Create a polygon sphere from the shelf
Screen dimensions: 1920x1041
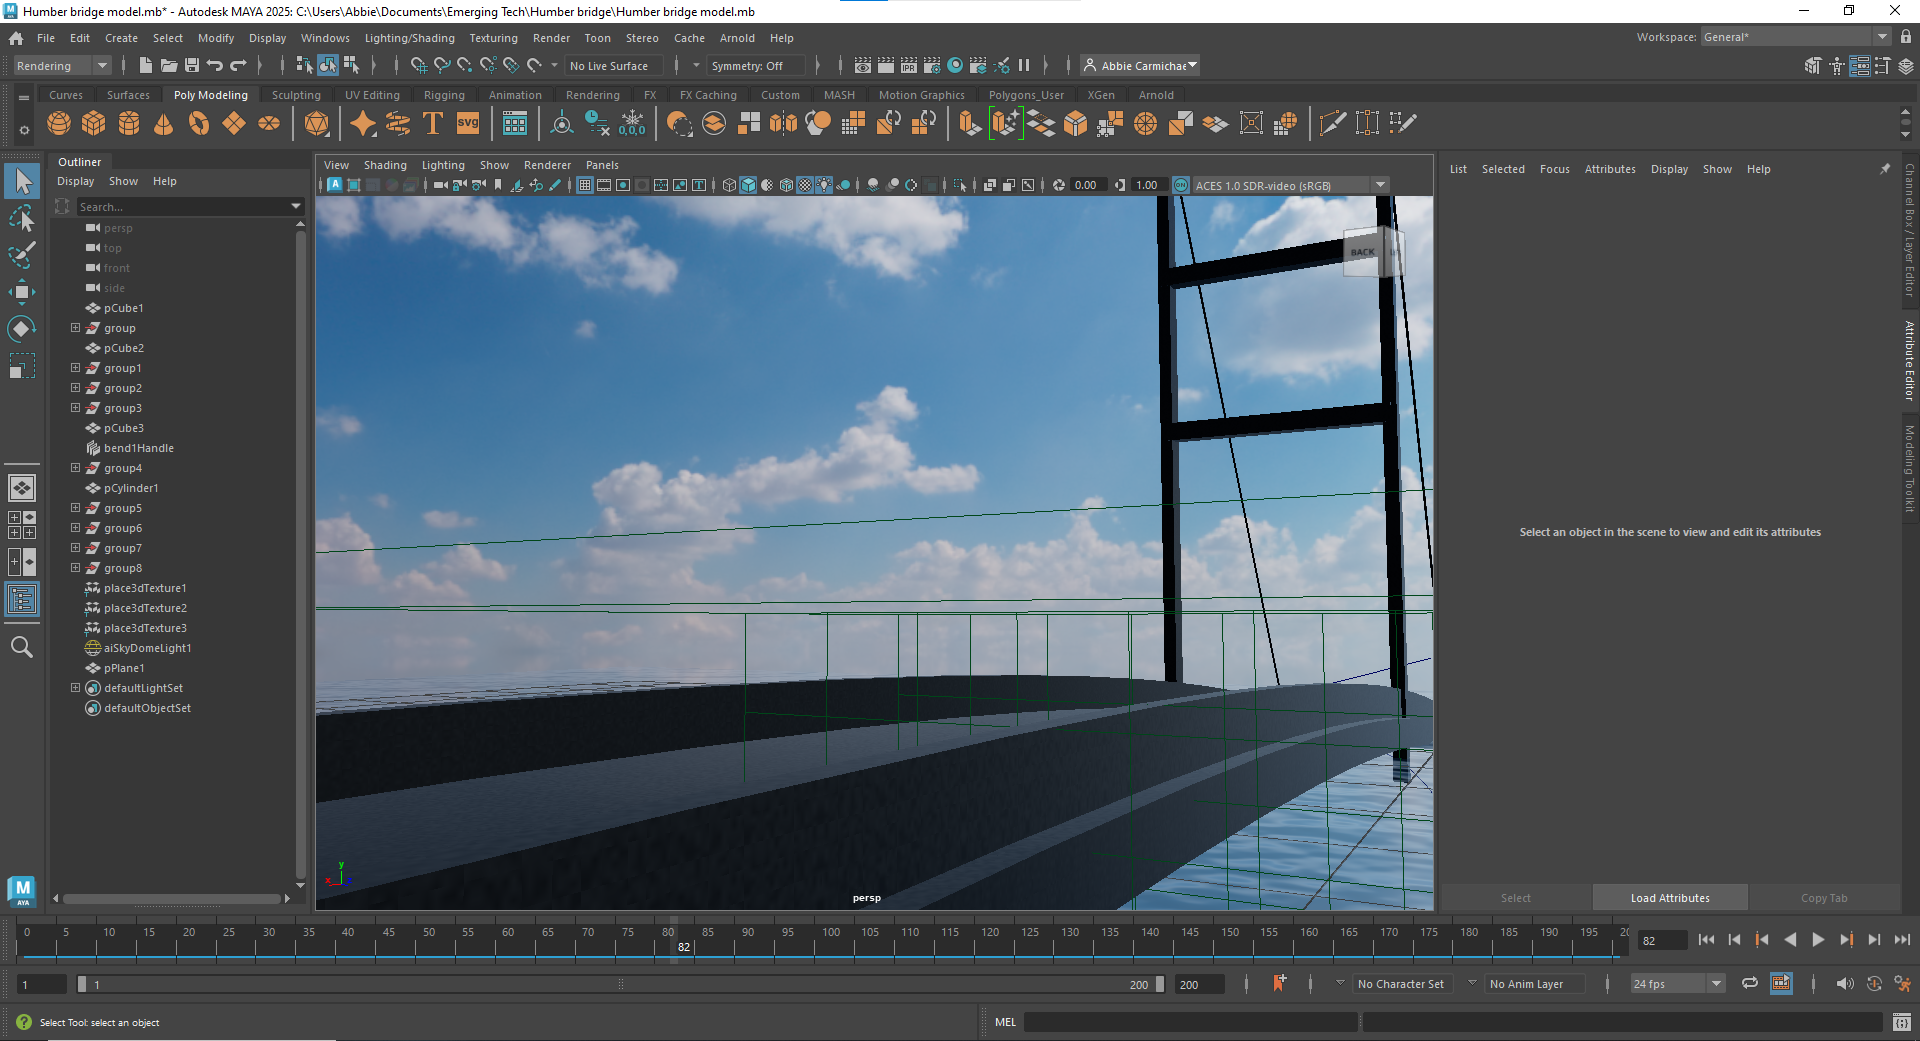pyautogui.click(x=59, y=123)
